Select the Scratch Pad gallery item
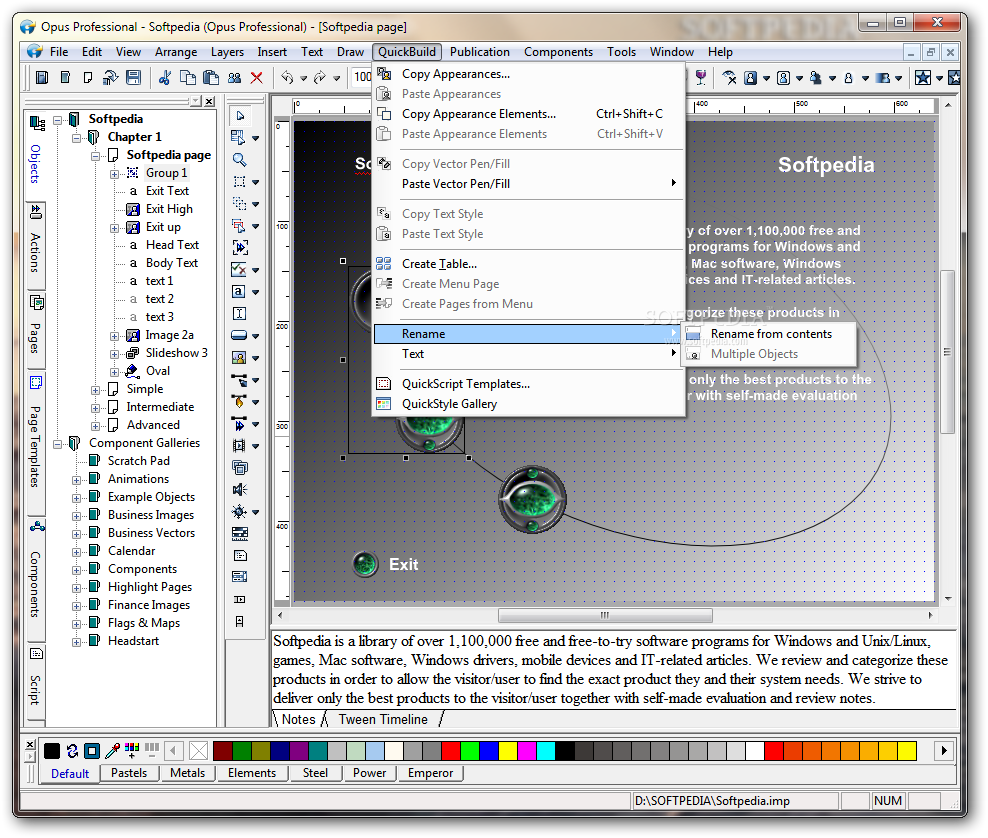988x838 pixels. point(139,461)
